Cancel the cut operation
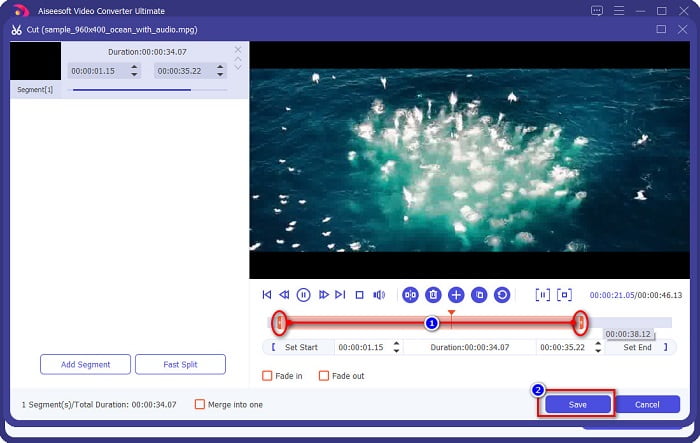This screenshot has height=443, width=700. [x=647, y=405]
